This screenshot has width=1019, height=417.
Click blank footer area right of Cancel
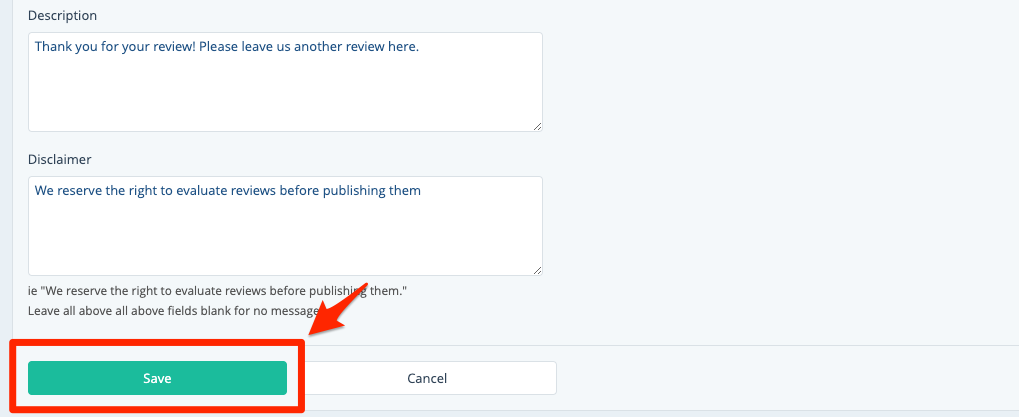[780, 378]
